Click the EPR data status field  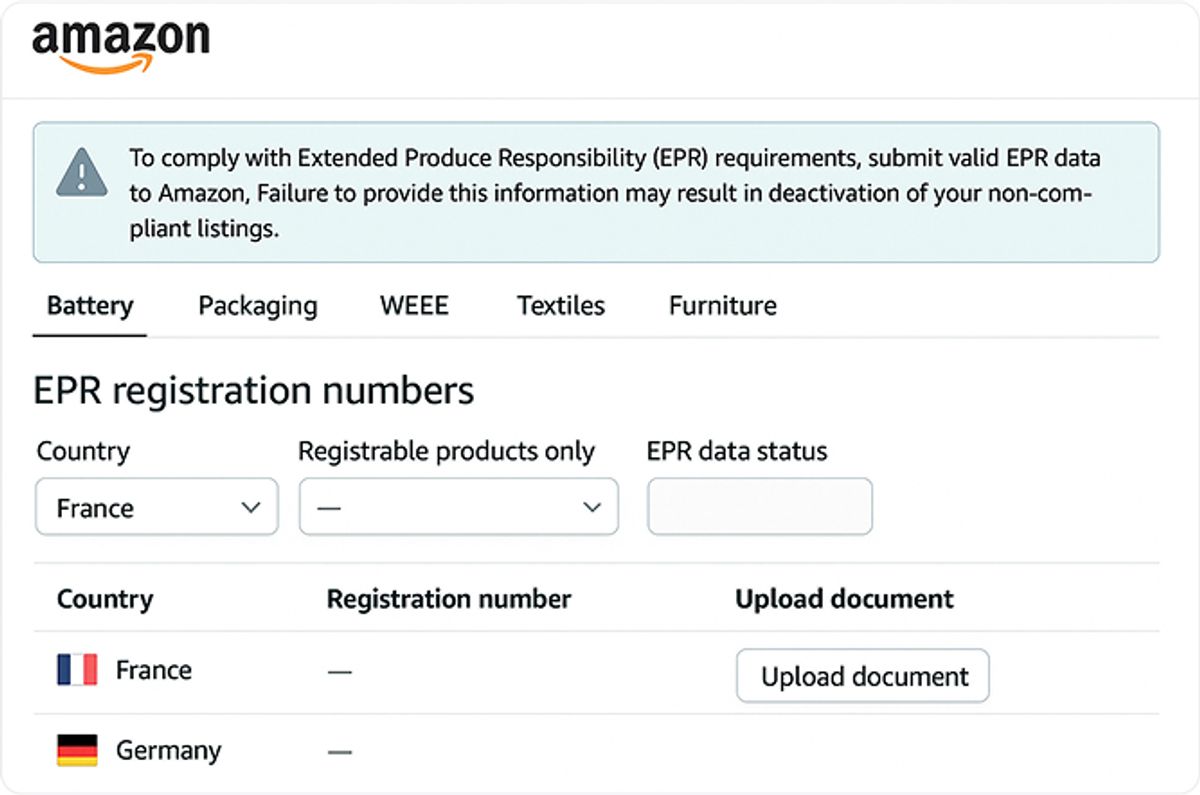click(760, 507)
